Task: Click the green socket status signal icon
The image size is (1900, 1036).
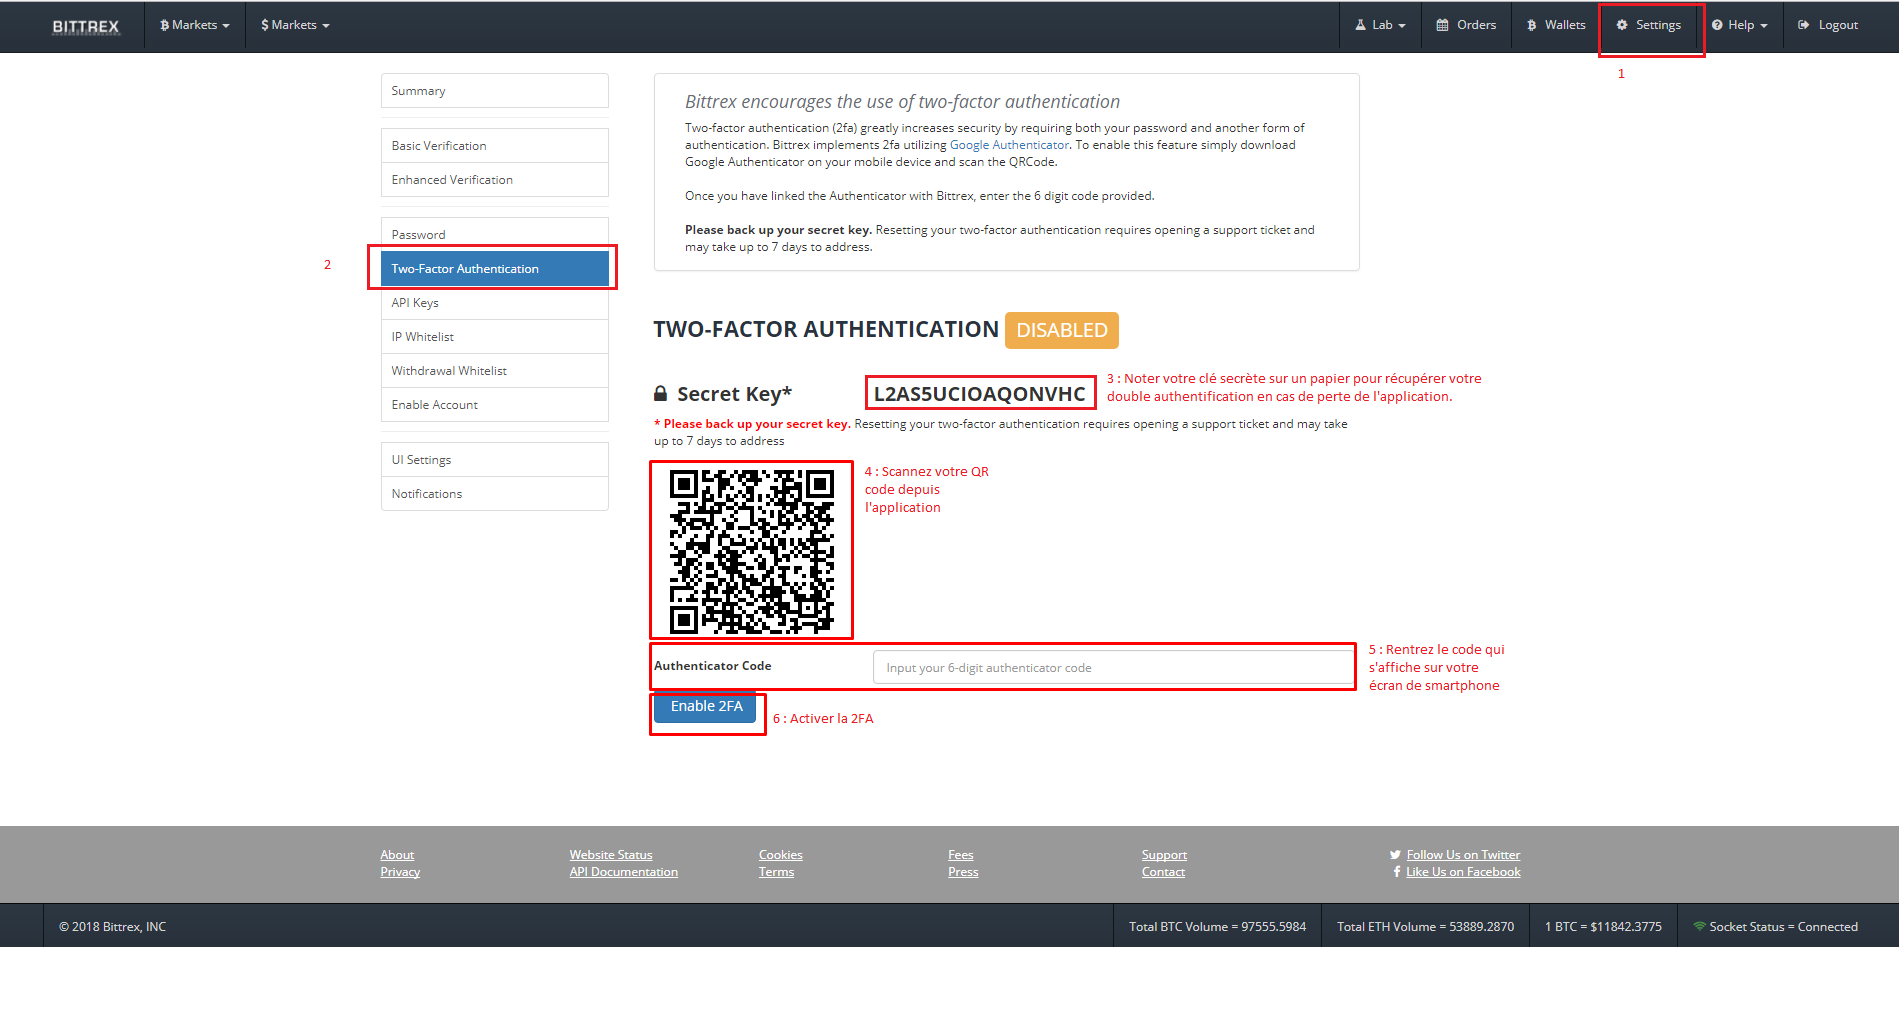Action: (1699, 926)
